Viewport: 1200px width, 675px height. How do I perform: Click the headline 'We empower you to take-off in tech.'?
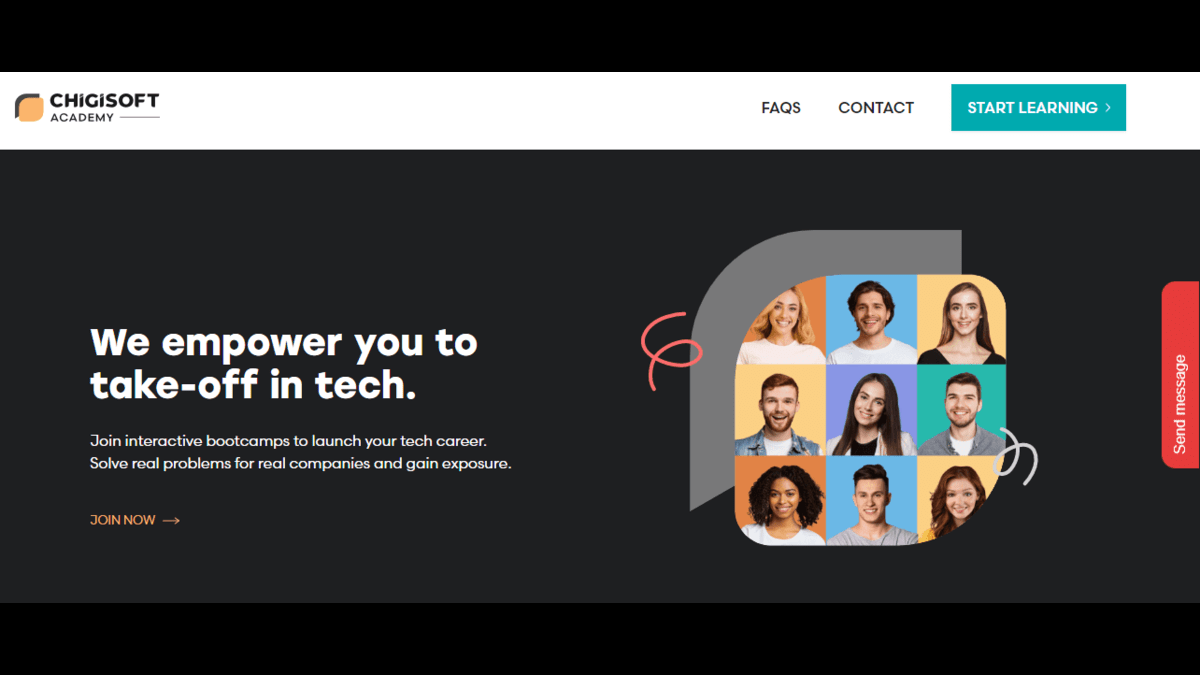pos(284,363)
